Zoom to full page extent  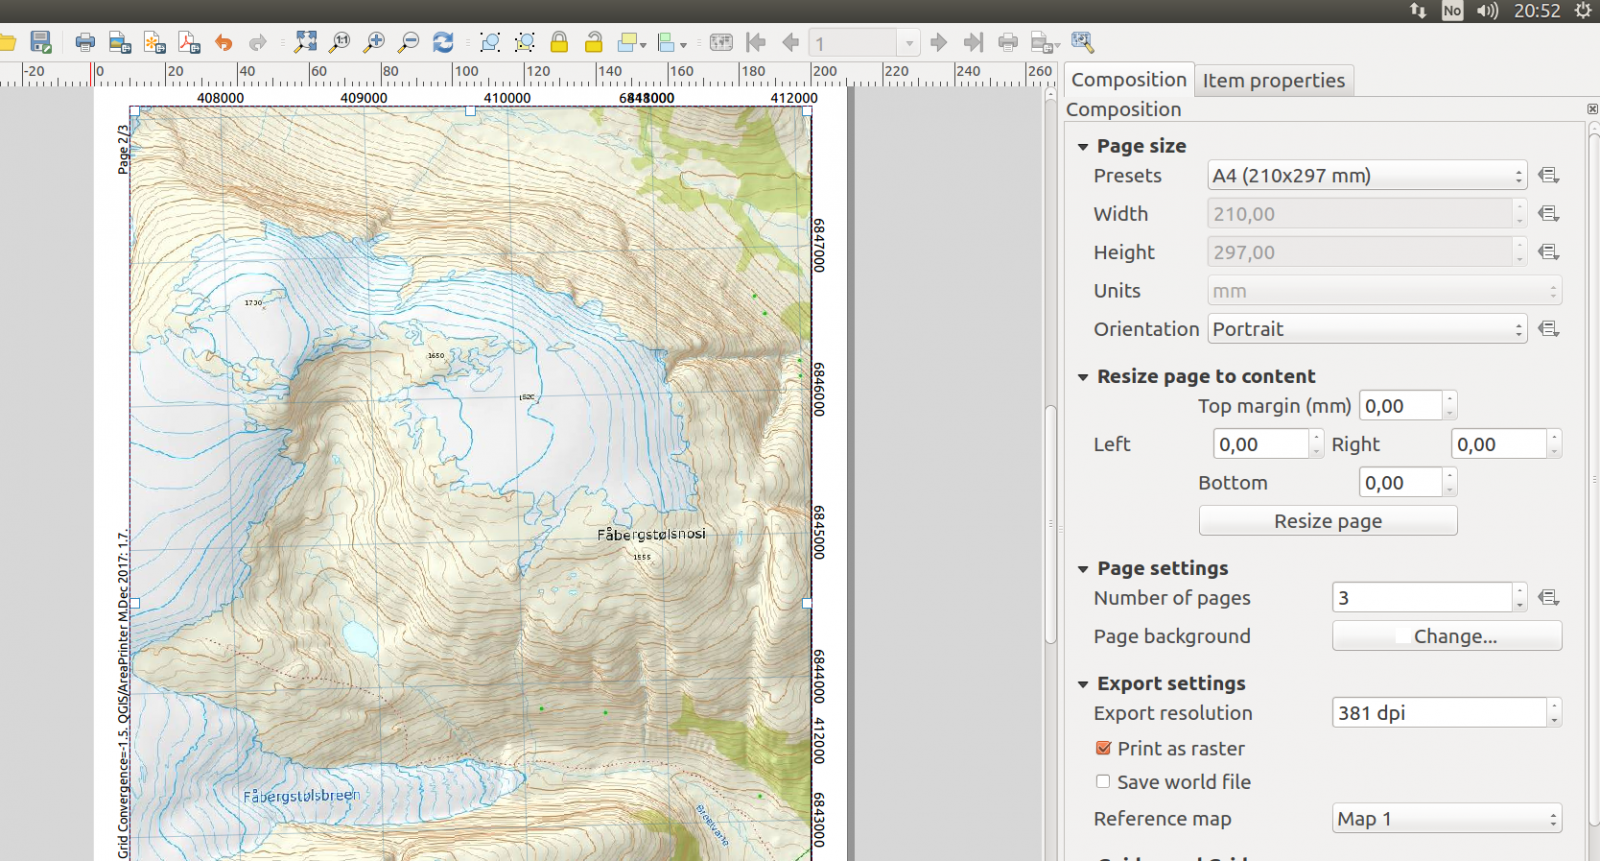coord(306,42)
